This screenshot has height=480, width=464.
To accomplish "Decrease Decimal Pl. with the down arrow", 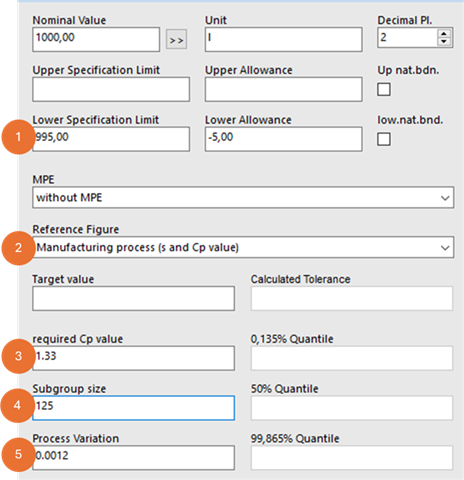I will (444, 42).
